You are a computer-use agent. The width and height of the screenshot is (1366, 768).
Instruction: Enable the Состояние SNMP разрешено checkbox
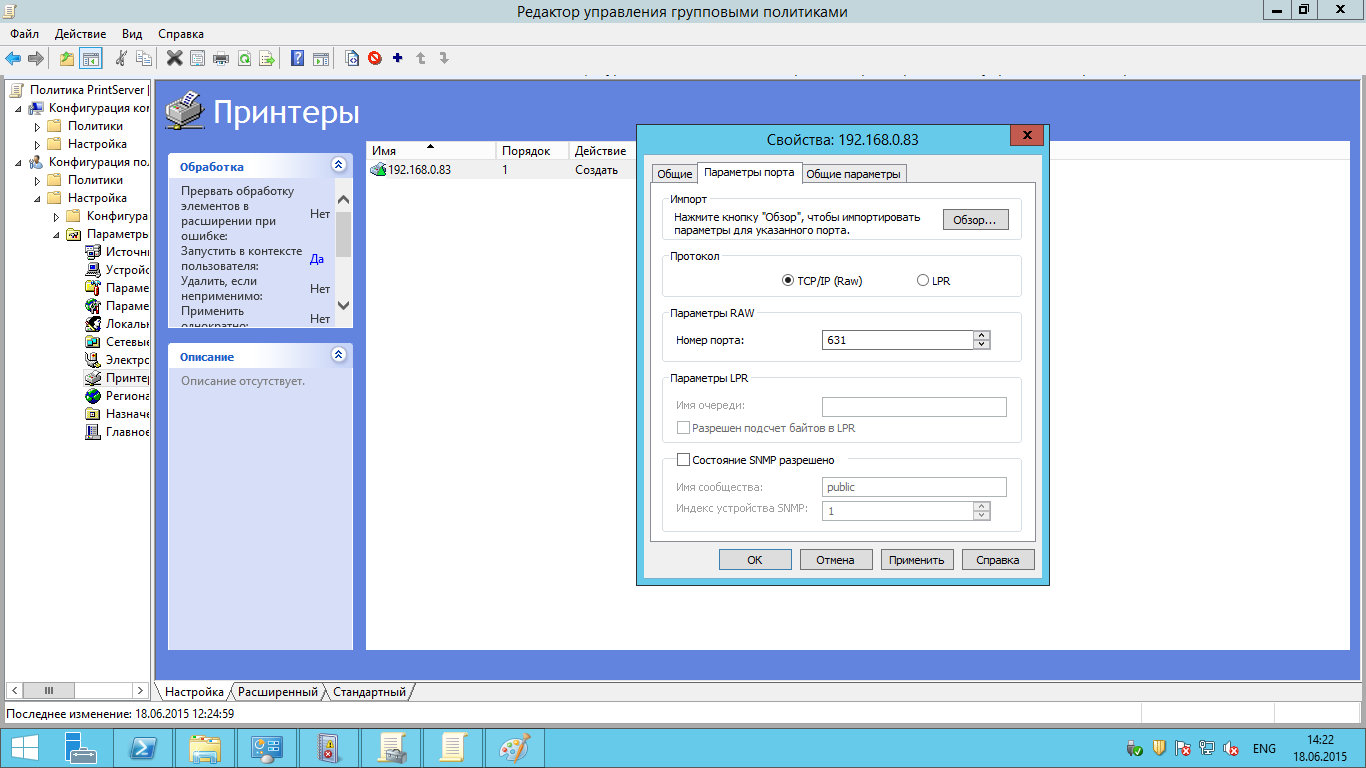(x=684, y=460)
